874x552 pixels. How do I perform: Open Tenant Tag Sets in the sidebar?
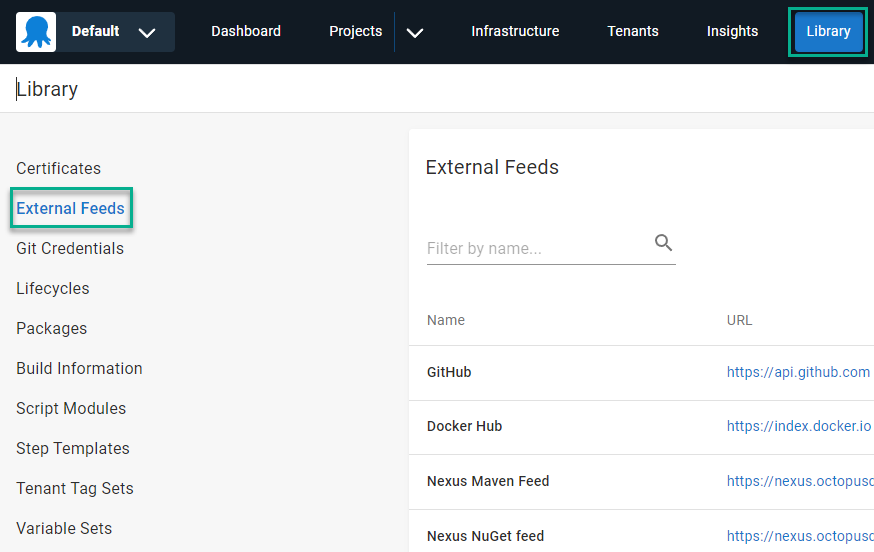tap(75, 488)
